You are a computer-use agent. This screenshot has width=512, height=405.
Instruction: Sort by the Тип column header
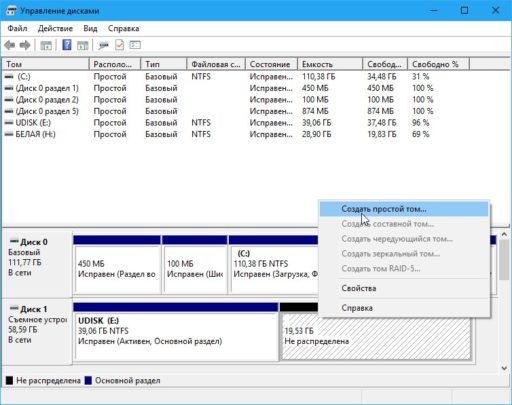tap(164, 64)
